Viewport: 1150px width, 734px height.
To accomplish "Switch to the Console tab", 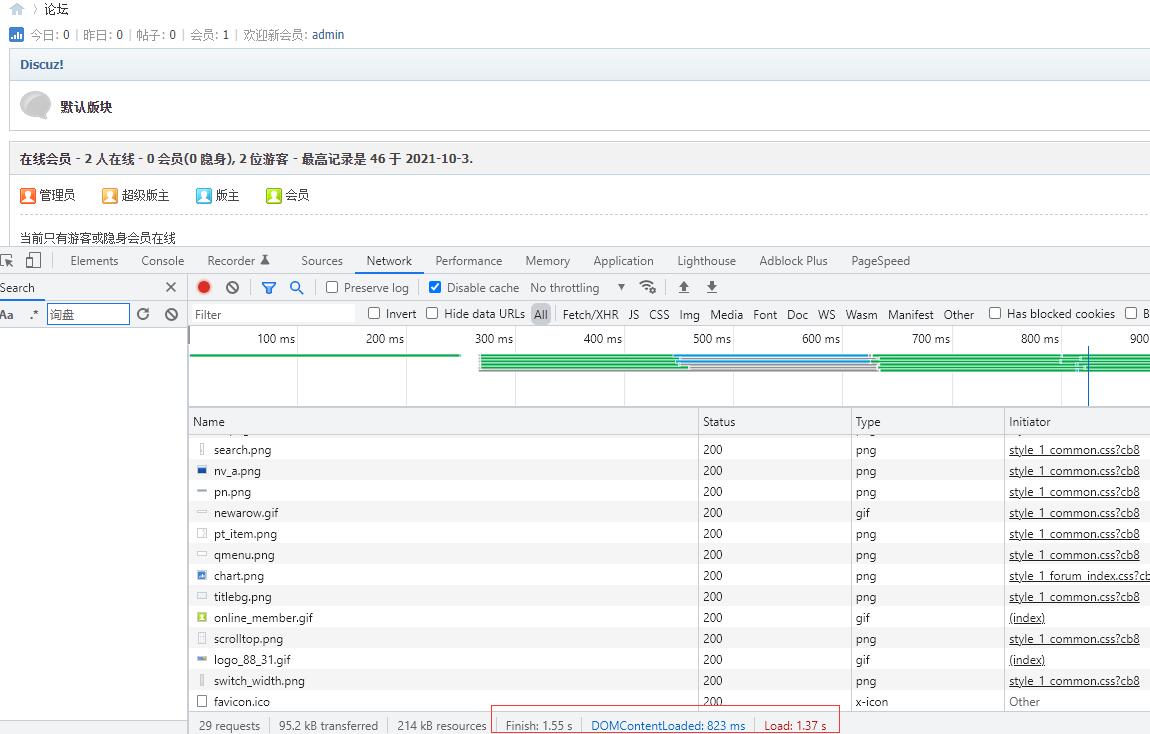I will (x=163, y=260).
